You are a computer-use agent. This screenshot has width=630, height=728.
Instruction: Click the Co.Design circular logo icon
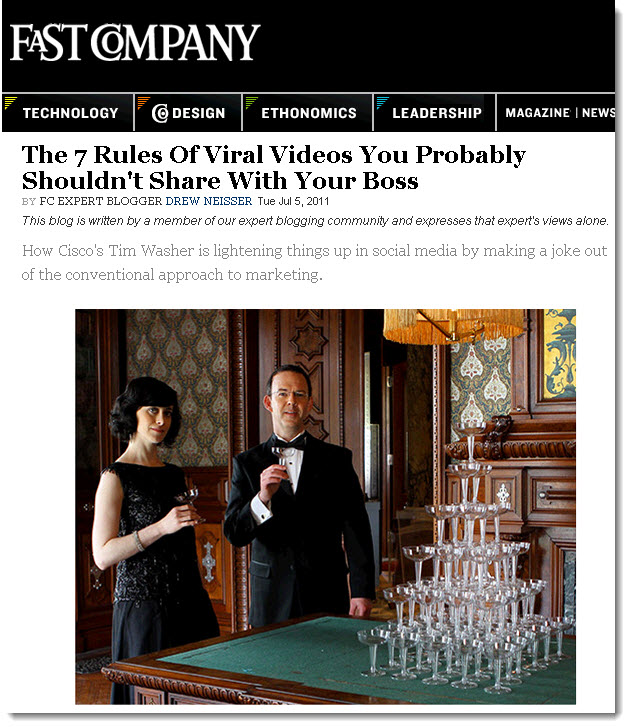tap(159, 113)
